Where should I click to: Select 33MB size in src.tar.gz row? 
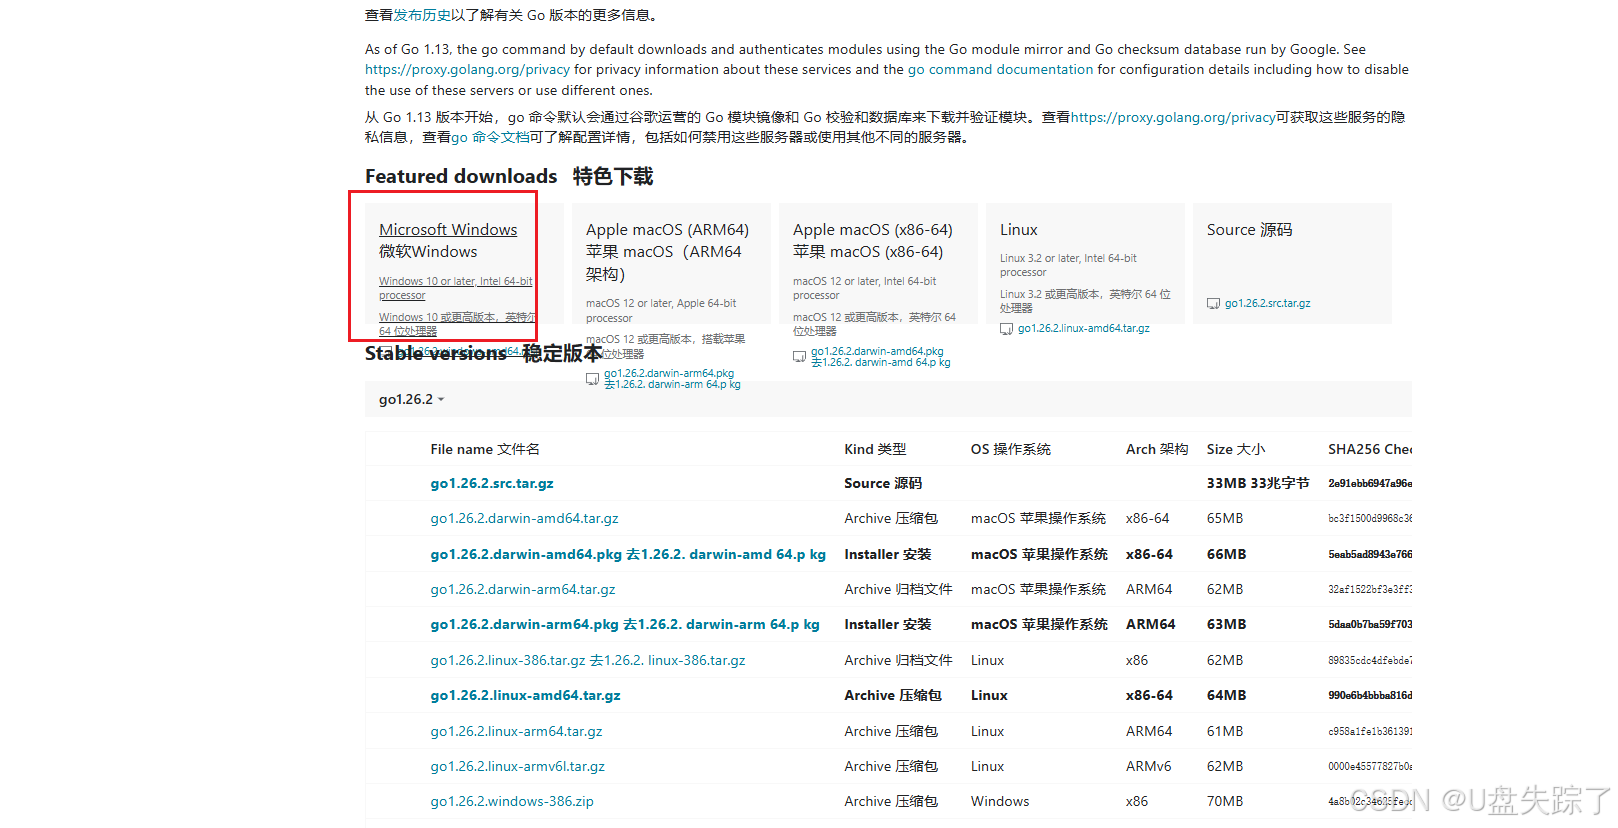point(1258,483)
